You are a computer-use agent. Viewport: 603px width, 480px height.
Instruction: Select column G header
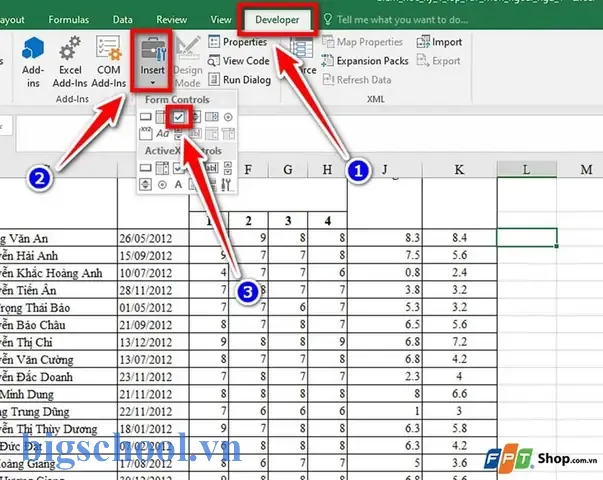288,170
